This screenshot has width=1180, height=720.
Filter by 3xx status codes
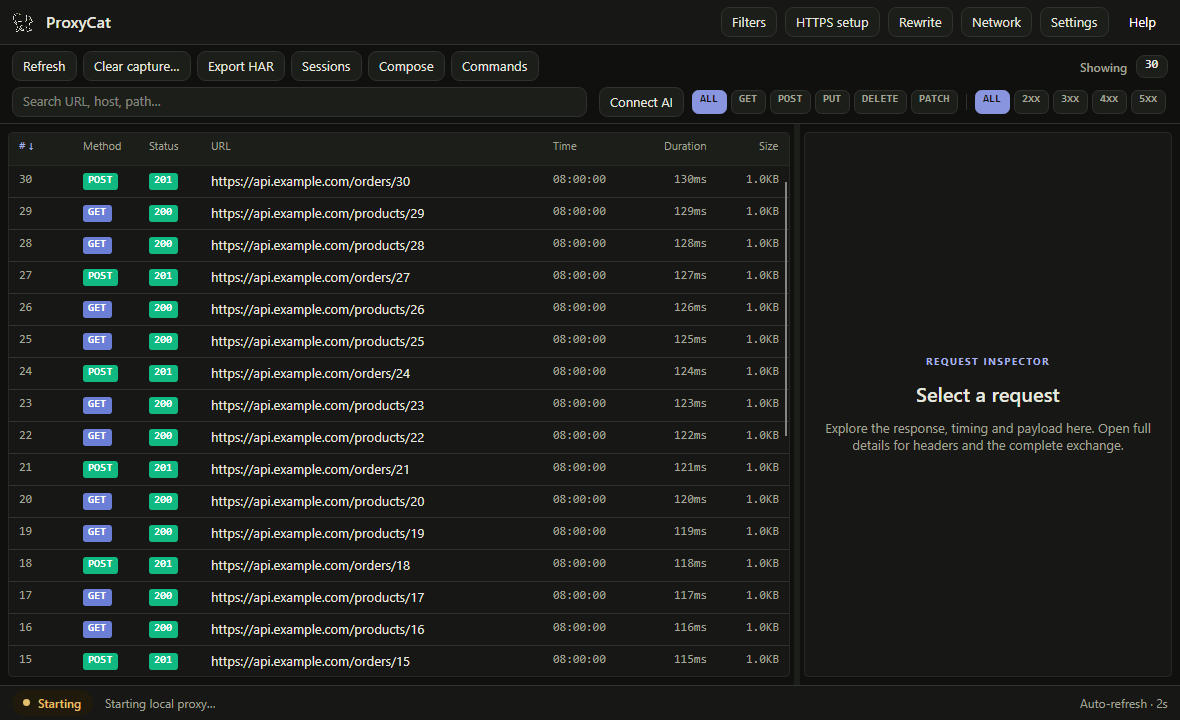pyautogui.click(x=1070, y=102)
